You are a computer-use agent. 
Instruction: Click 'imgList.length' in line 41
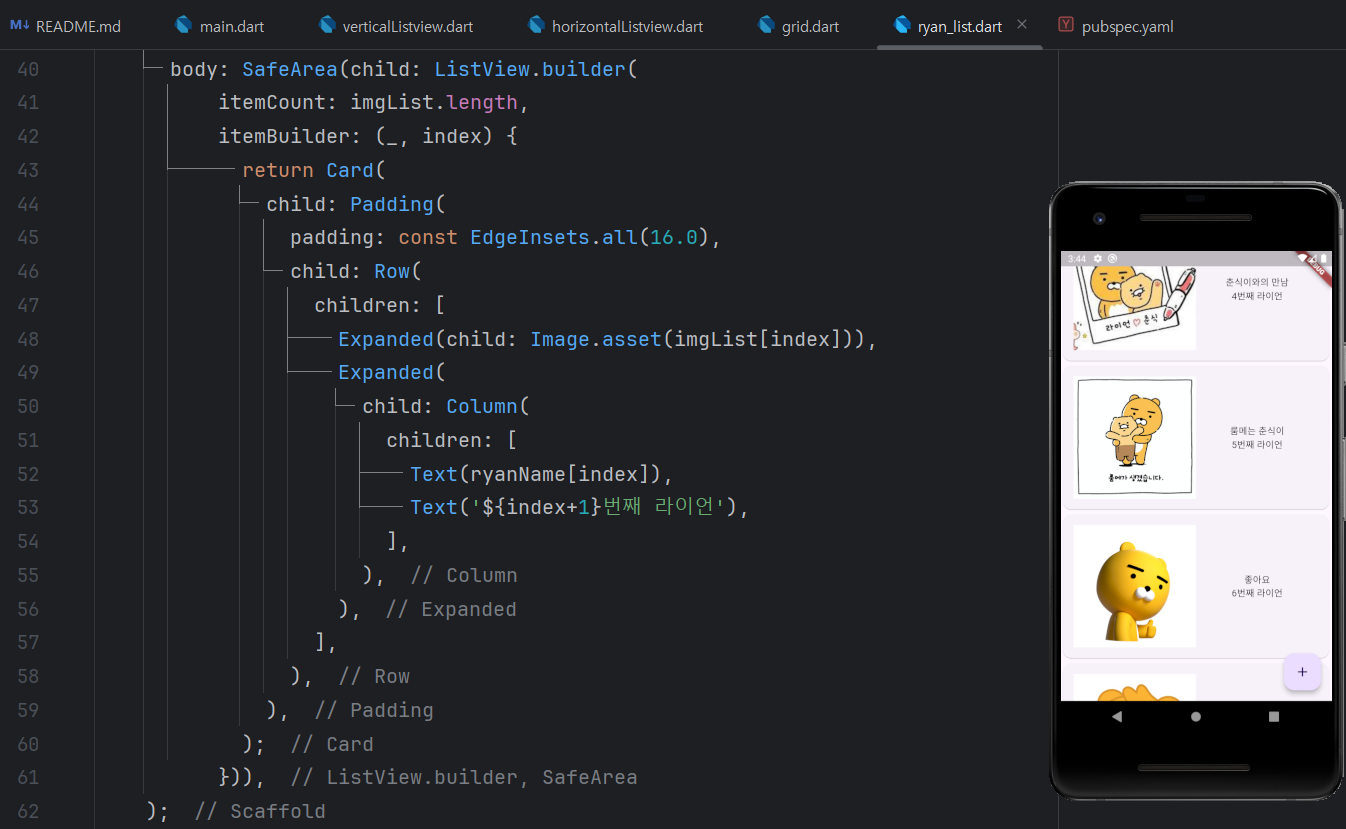[x=434, y=103]
